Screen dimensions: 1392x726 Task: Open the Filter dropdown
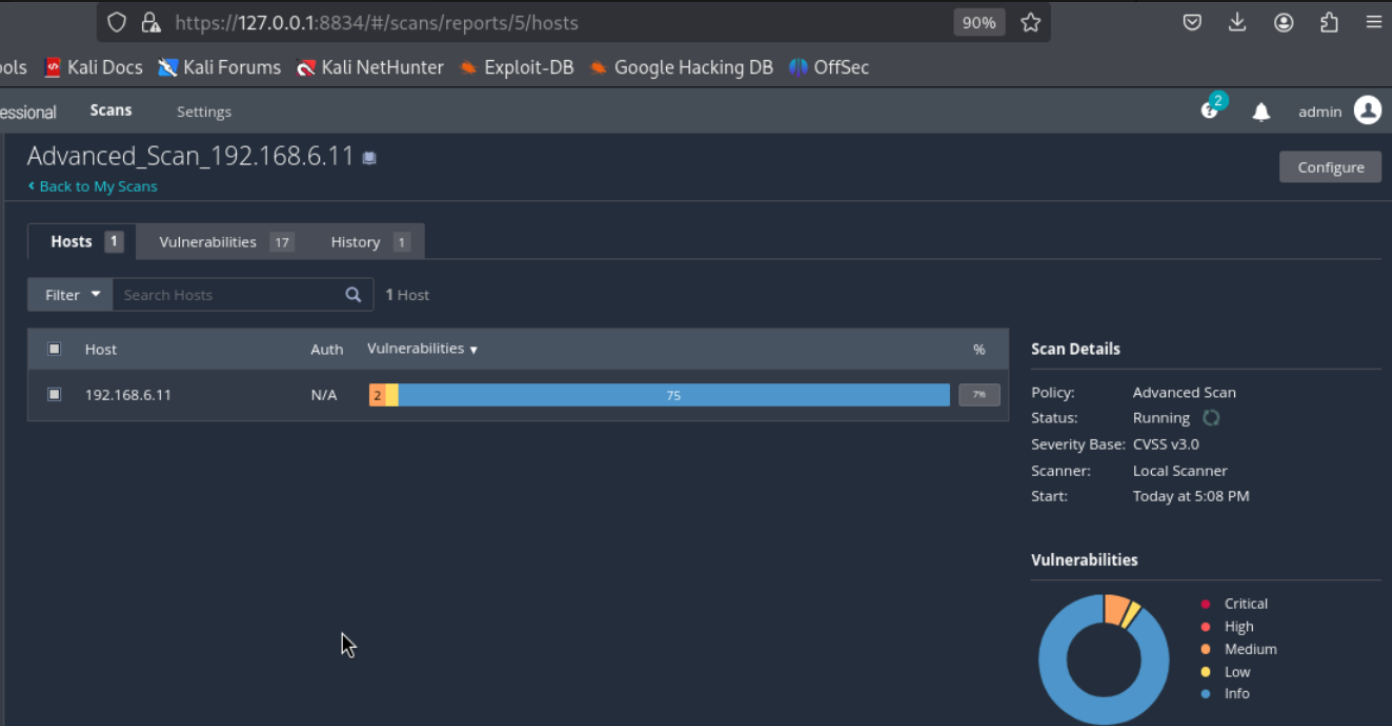click(x=70, y=295)
